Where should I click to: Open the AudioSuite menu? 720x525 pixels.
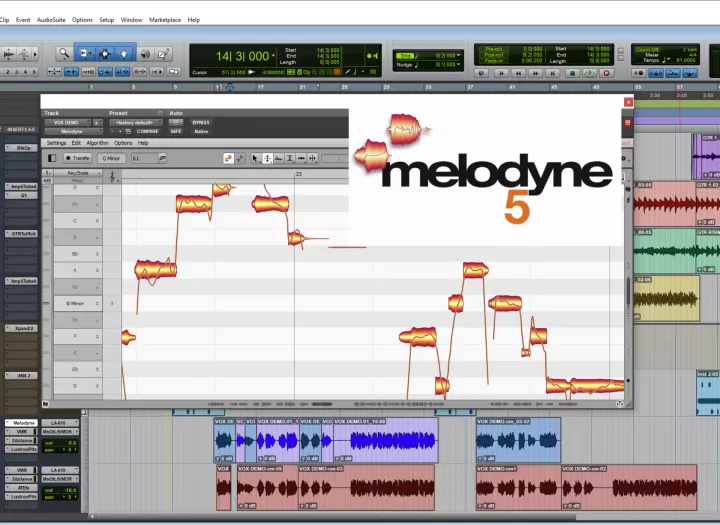tap(51, 20)
